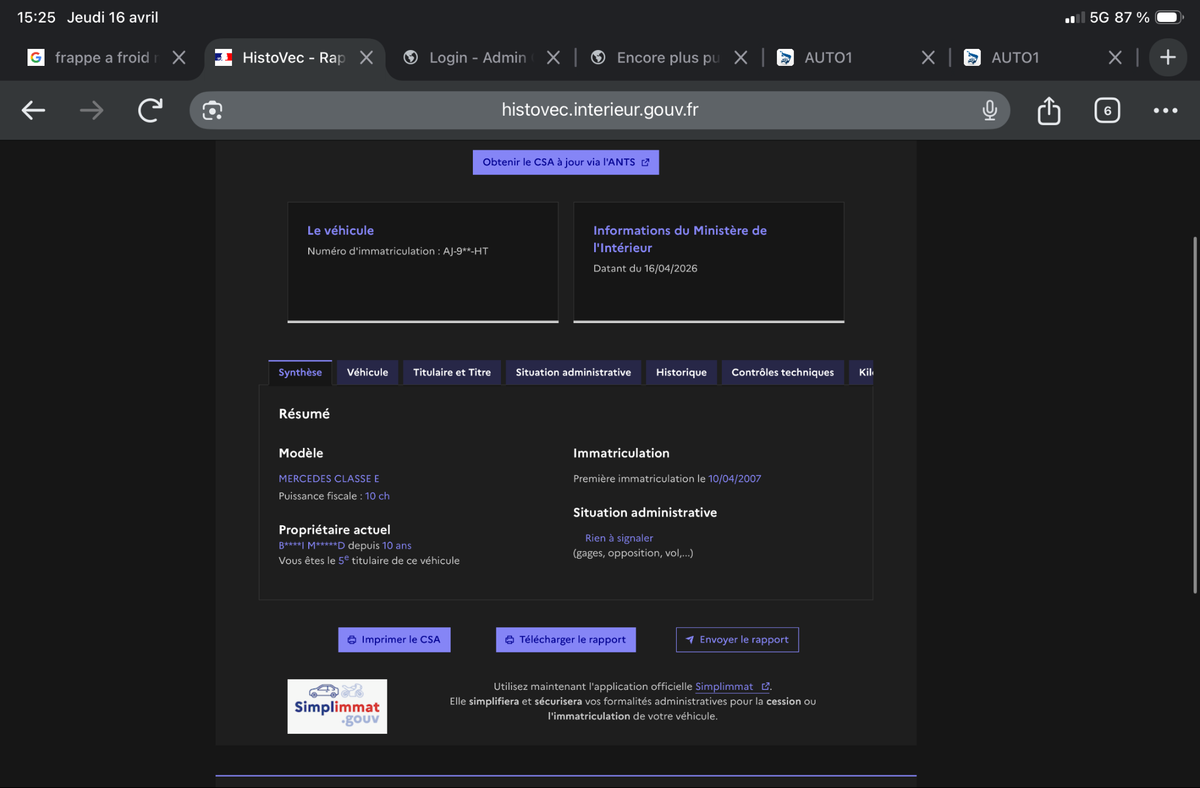Viewport: 1200px width, 788px height.
Task: Click "Informations du Ministère de l'Intérieur" heading
Action: [x=680, y=239]
